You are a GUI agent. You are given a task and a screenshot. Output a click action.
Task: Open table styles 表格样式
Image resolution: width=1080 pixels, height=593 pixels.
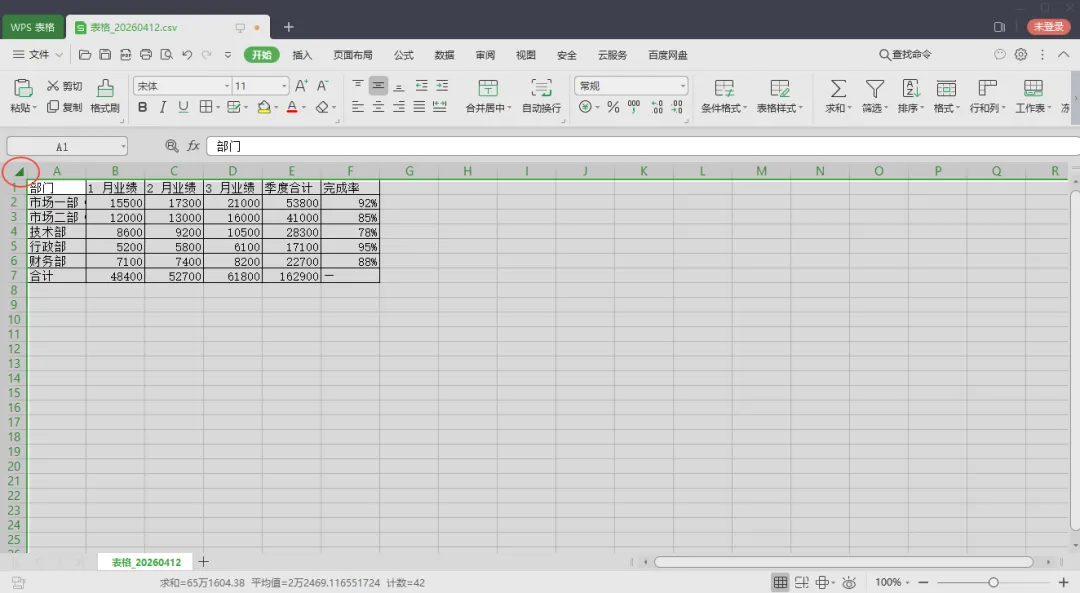point(780,96)
